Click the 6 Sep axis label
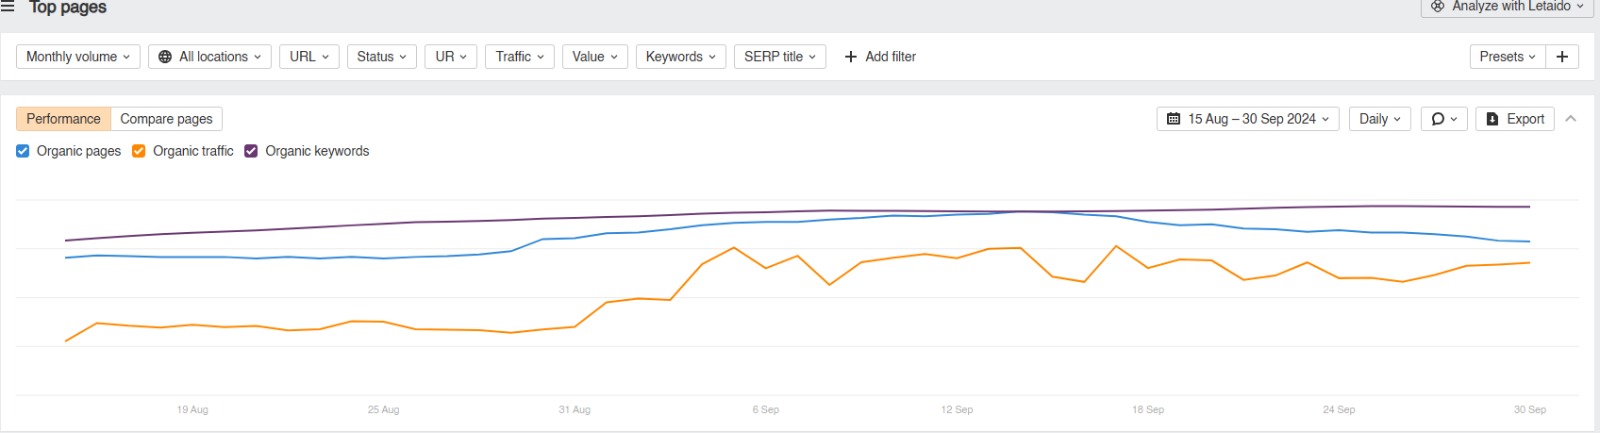 click(x=766, y=410)
